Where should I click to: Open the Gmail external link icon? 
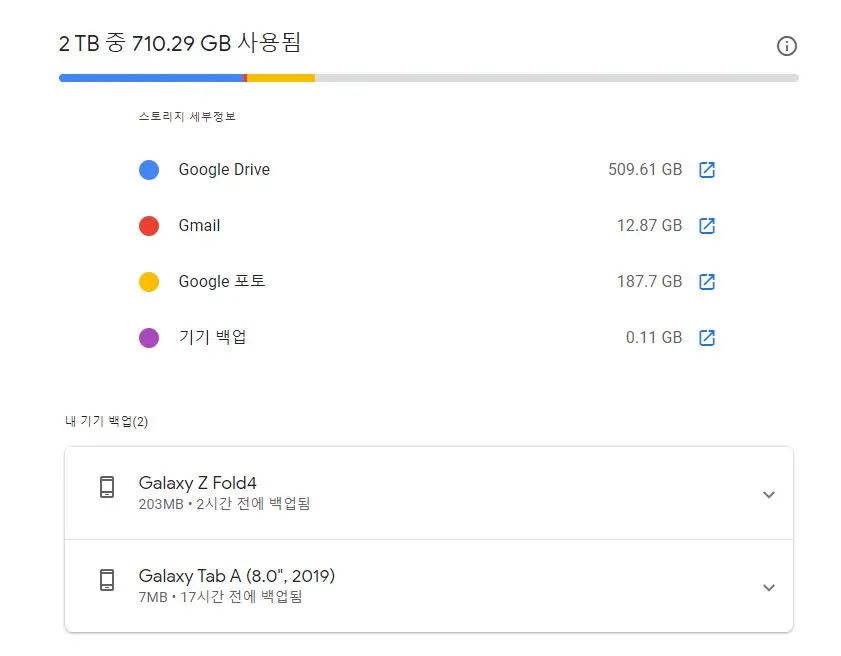[x=707, y=226]
